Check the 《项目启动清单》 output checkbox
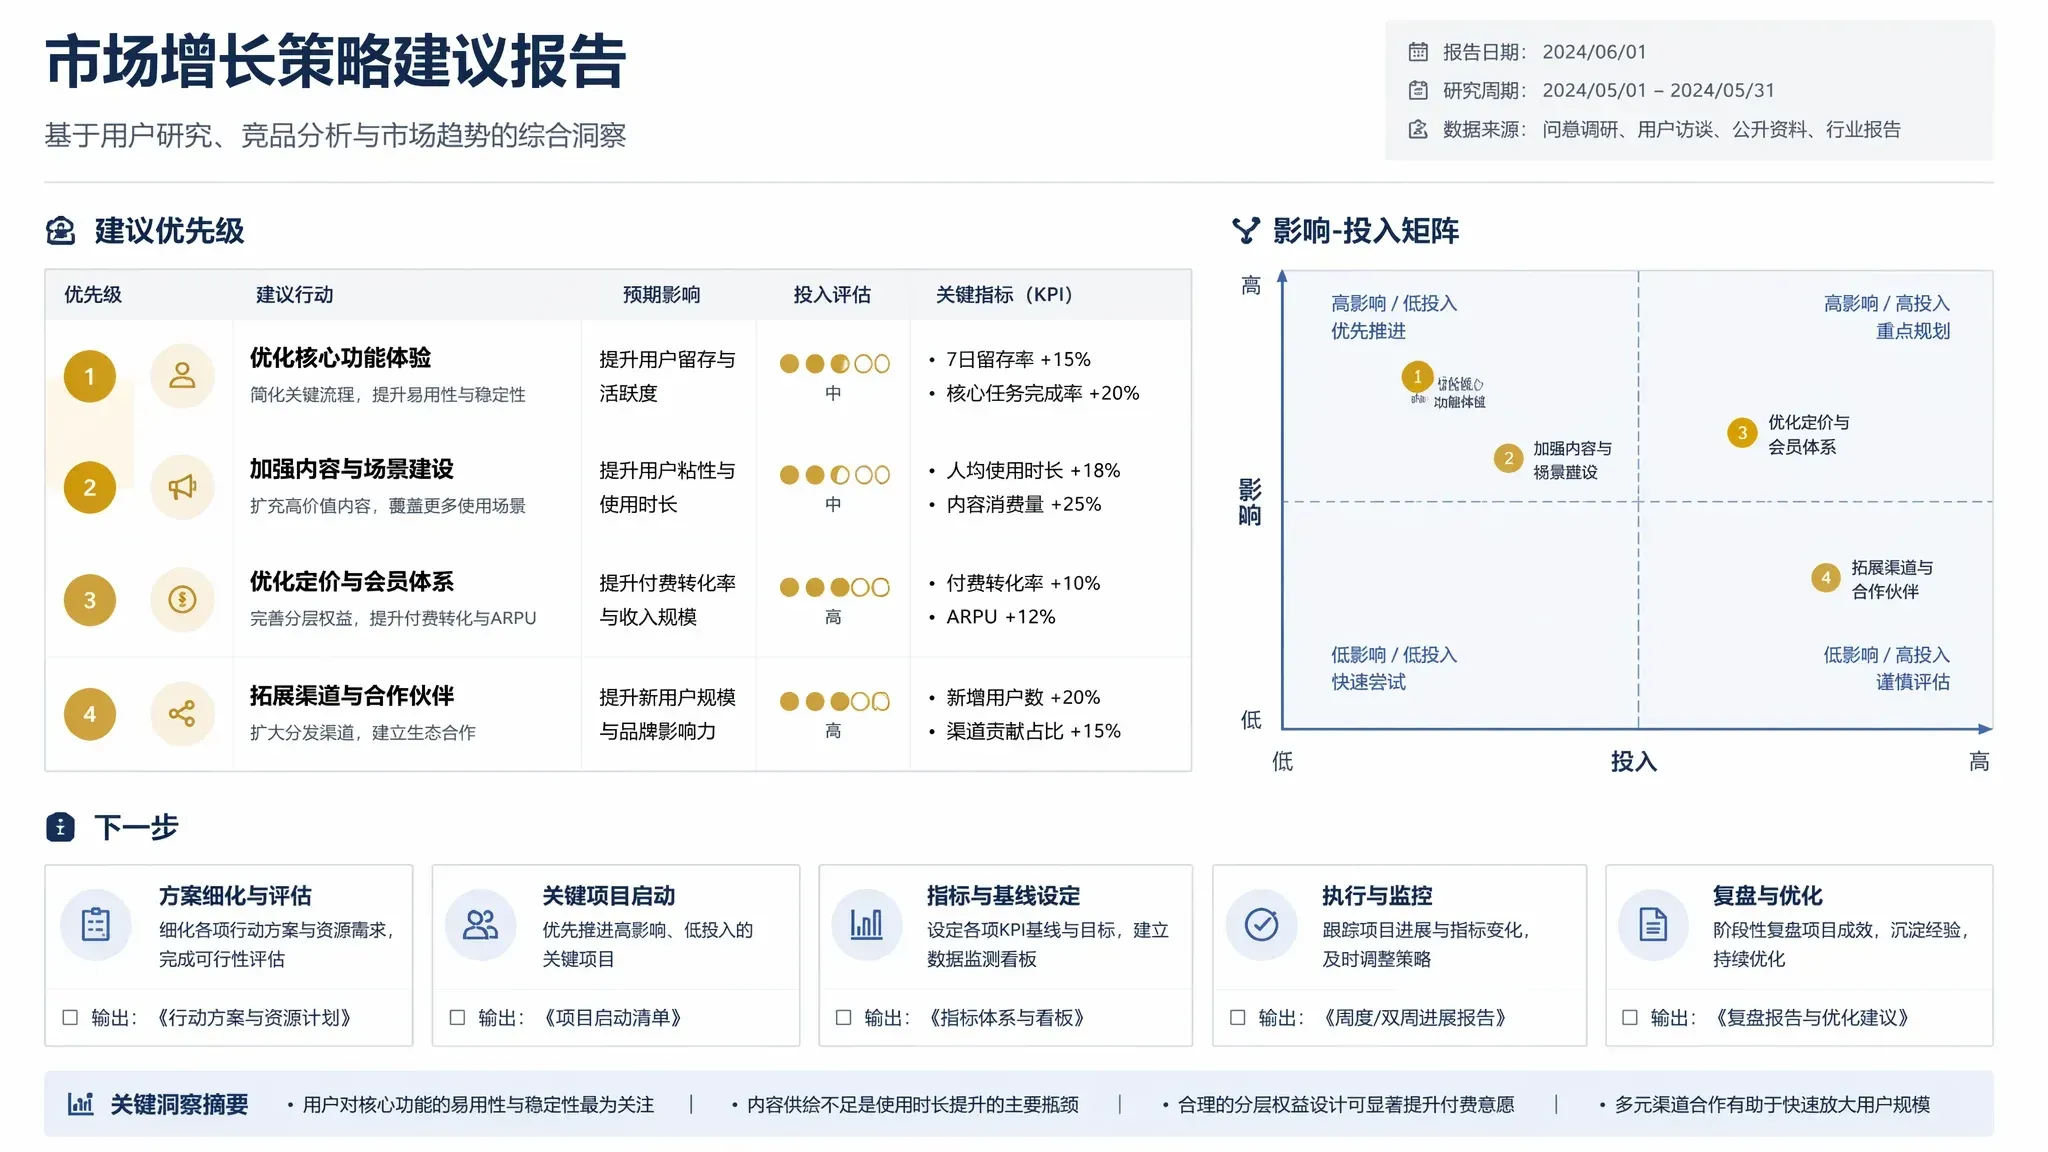Screen dimensions: 2048x1152 (x=457, y=1017)
